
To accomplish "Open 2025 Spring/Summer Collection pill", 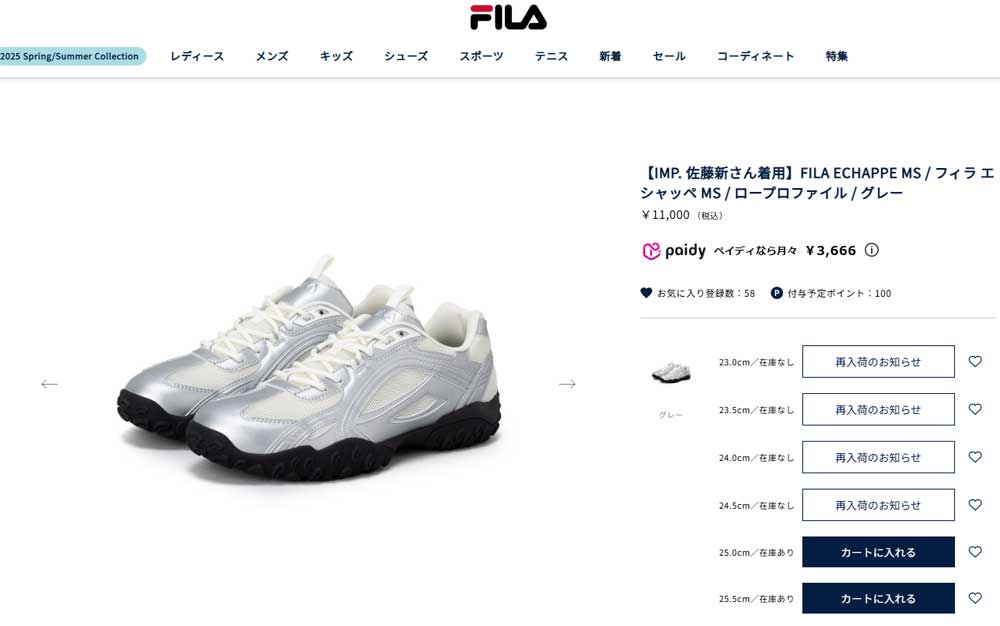I will pos(72,56).
